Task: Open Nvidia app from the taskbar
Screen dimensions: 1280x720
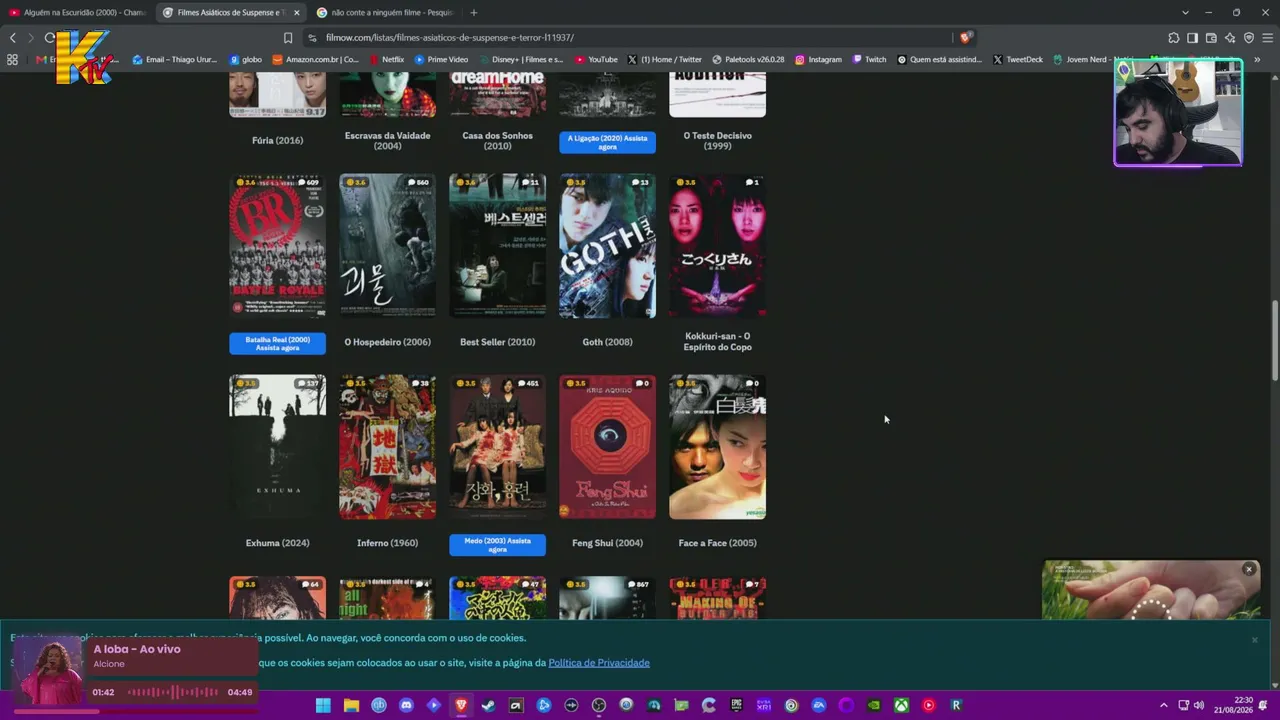Action: pyautogui.click(x=873, y=705)
